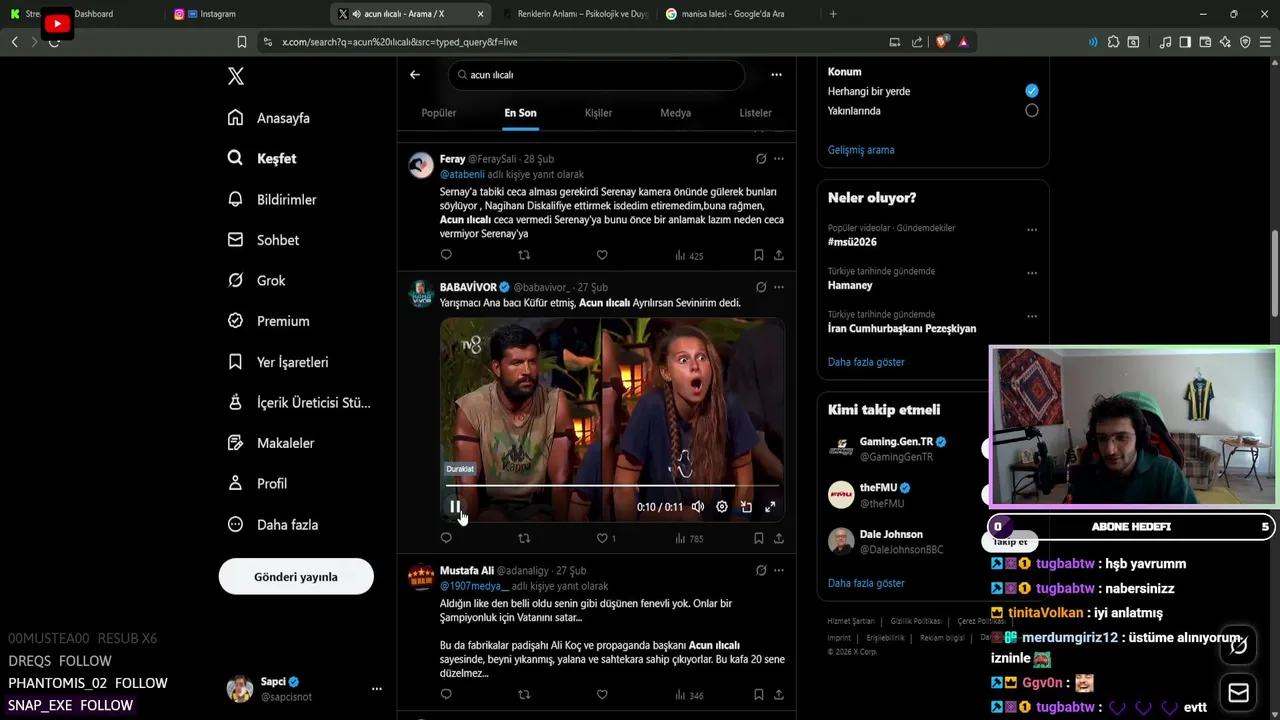The width and height of the screenshot is (1280, 720).
Task: Like the Feray tweet
Action: [602, 255]
